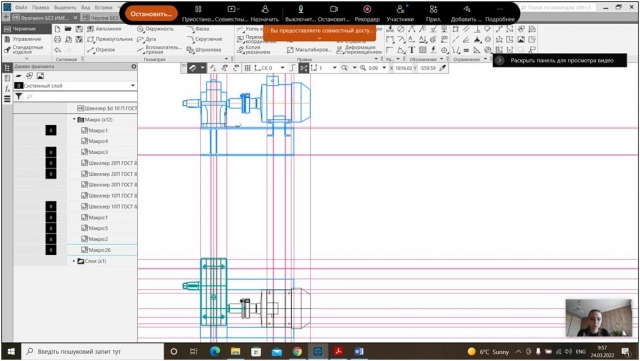640x361 pixels.
Task: Click the Назначить button in sharing bar
Action: coord(264,13)
